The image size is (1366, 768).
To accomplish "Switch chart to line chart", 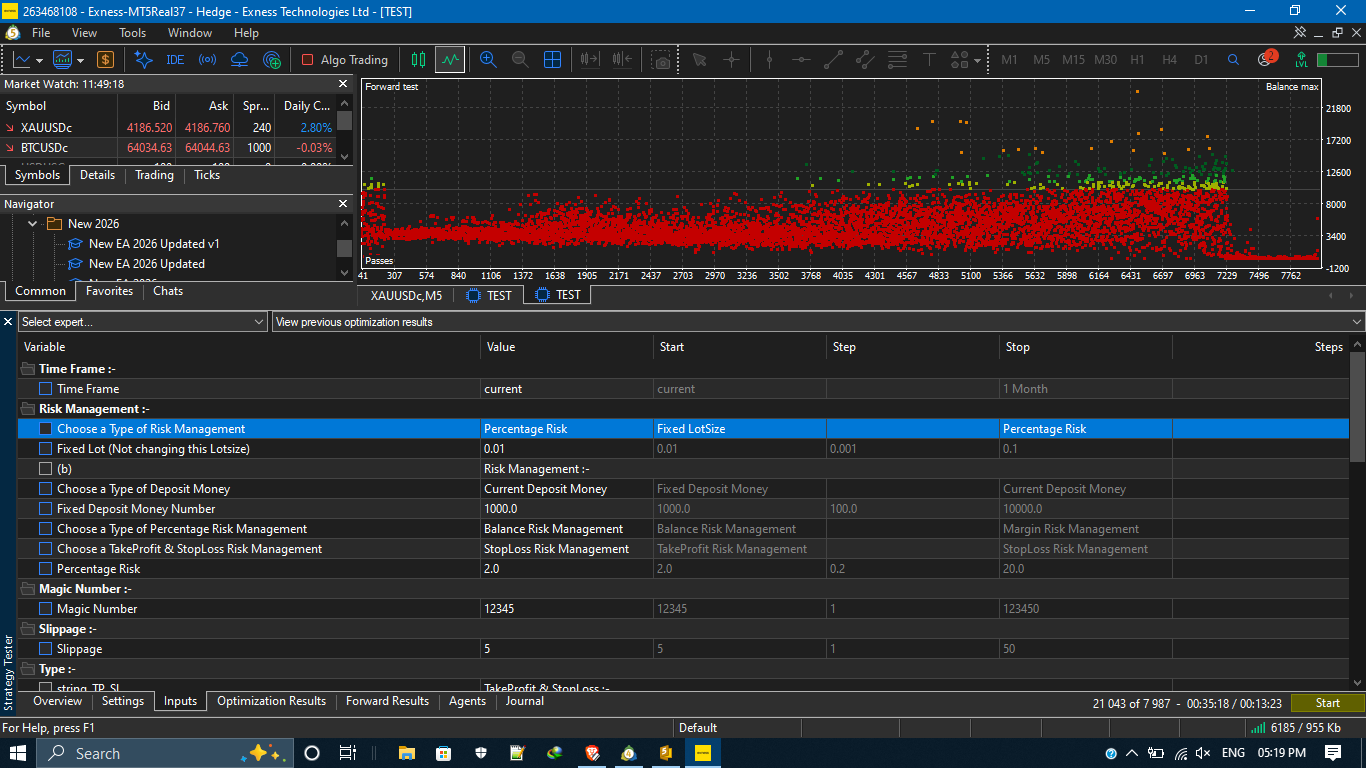I will coord(450,60).
